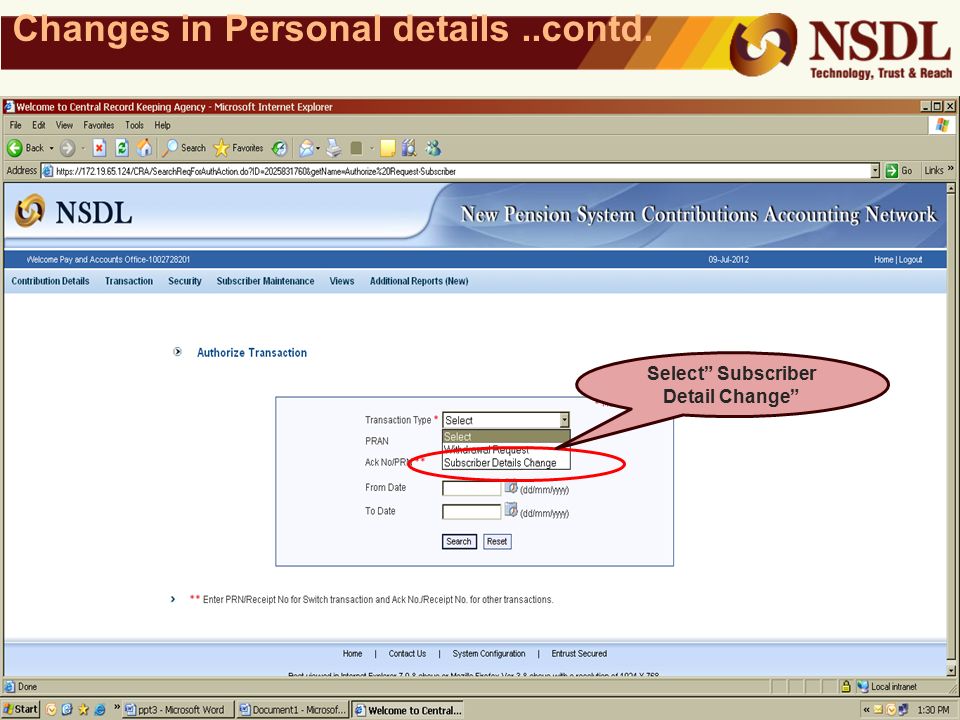Open Additional Reports (New) menu
Viewport: 960px width, 720px height.
coord(419,281)
